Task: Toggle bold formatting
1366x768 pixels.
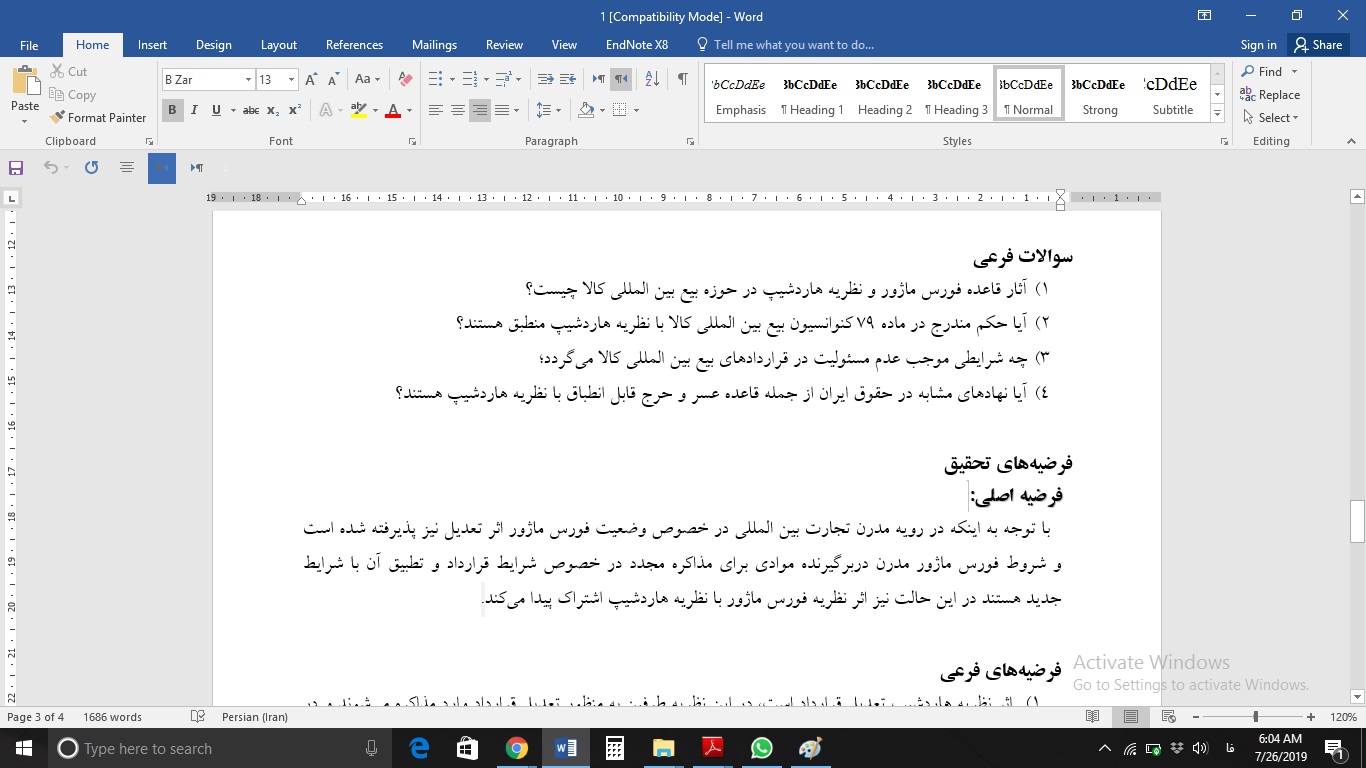Action: click(172, 110)
